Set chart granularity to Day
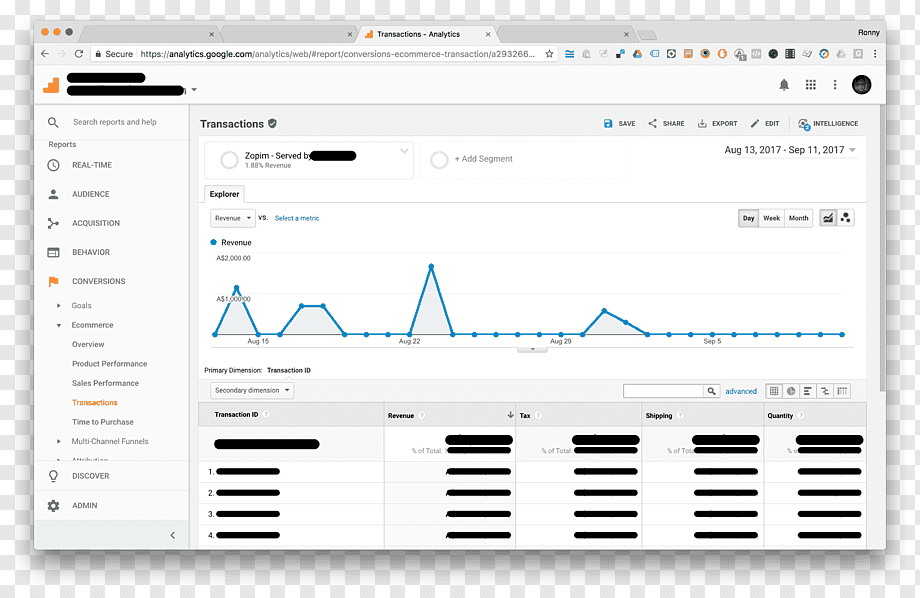Viewport: 920px width, 598px height. [x=748, y=218]
